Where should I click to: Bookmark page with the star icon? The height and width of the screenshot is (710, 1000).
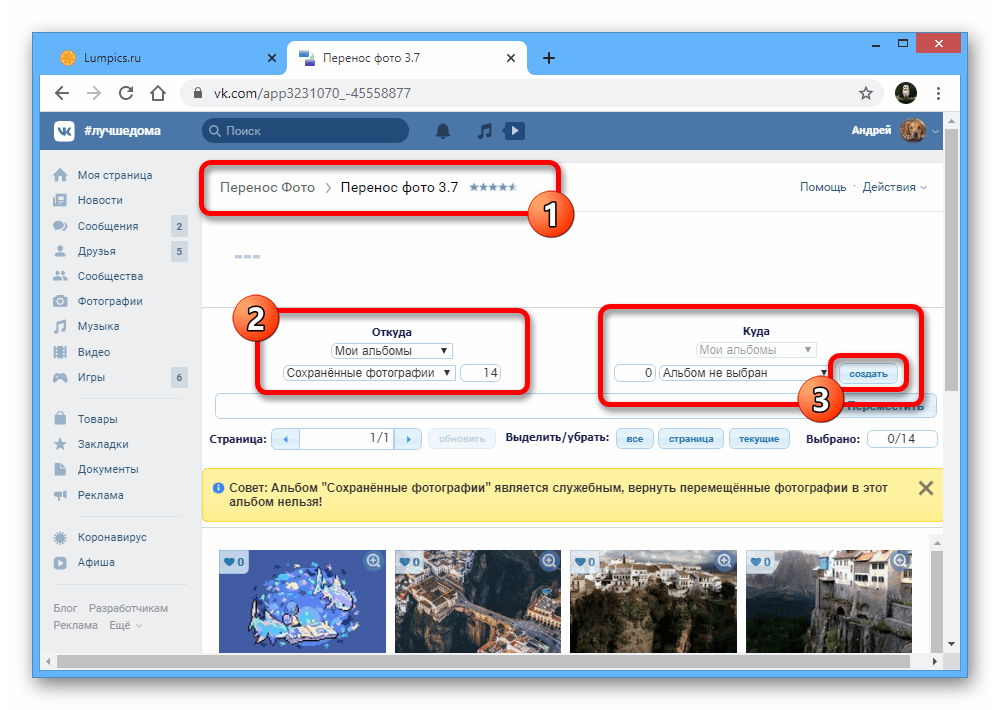click(x=866, y=93)
